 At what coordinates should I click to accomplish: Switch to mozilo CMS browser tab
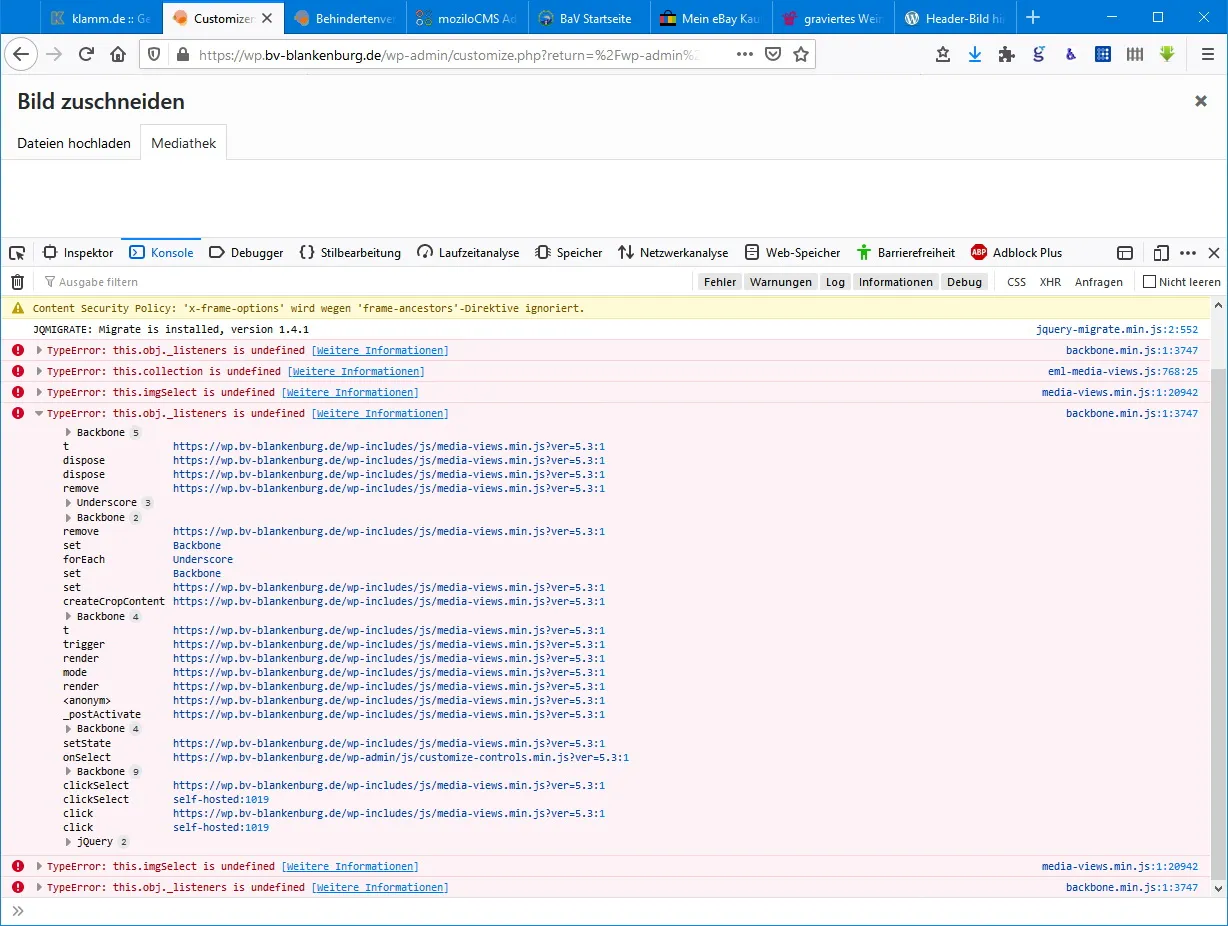click(467, 18)
